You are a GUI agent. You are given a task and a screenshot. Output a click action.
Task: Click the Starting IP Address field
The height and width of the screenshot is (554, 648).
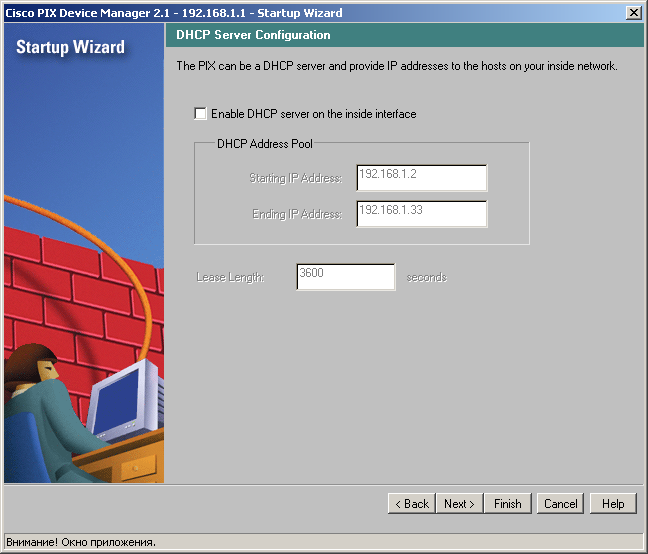point(422,178)
